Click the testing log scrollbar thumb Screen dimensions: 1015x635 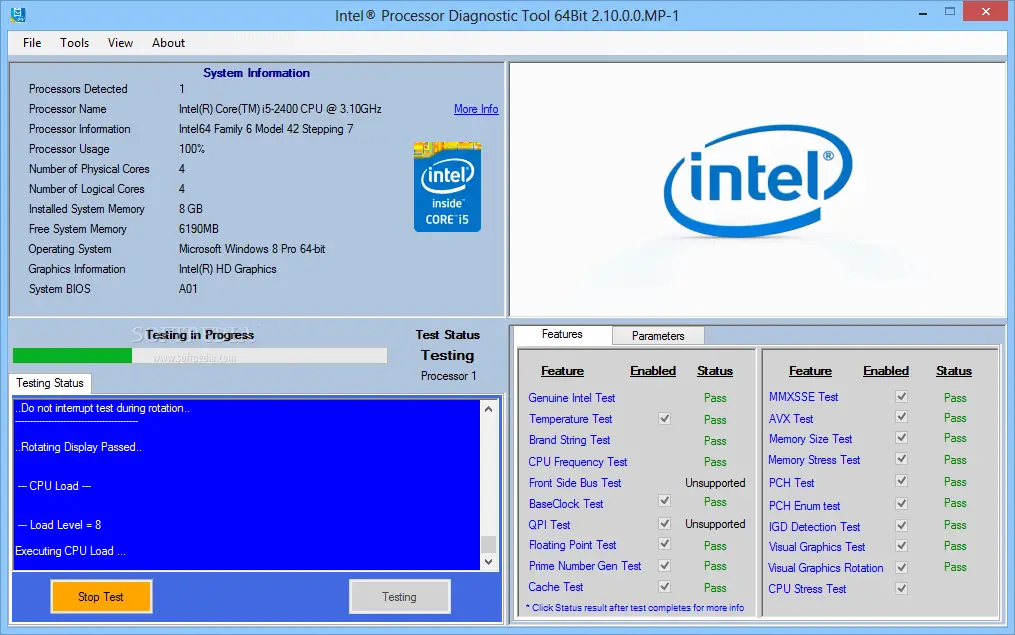point(489,544)
